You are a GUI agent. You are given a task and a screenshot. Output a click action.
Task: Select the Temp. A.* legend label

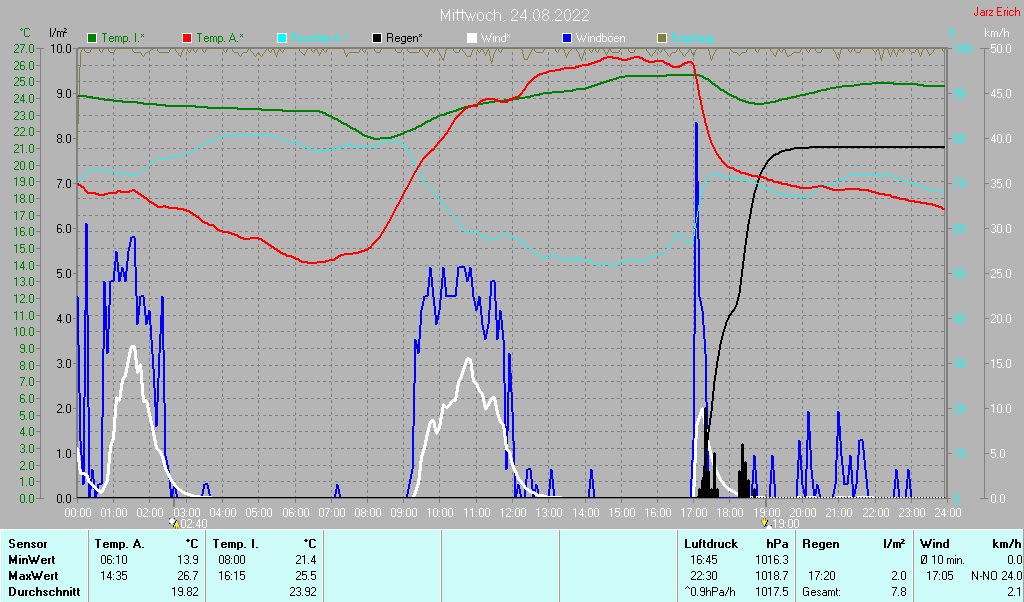219,38
